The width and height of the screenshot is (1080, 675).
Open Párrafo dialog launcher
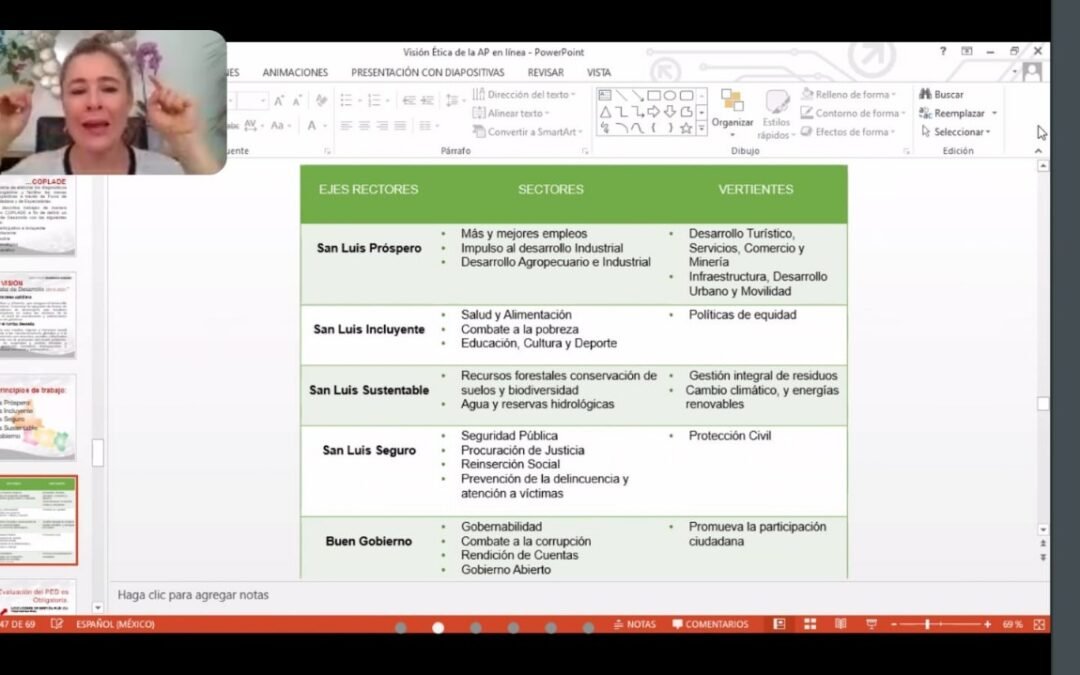[x=585, y=151]
